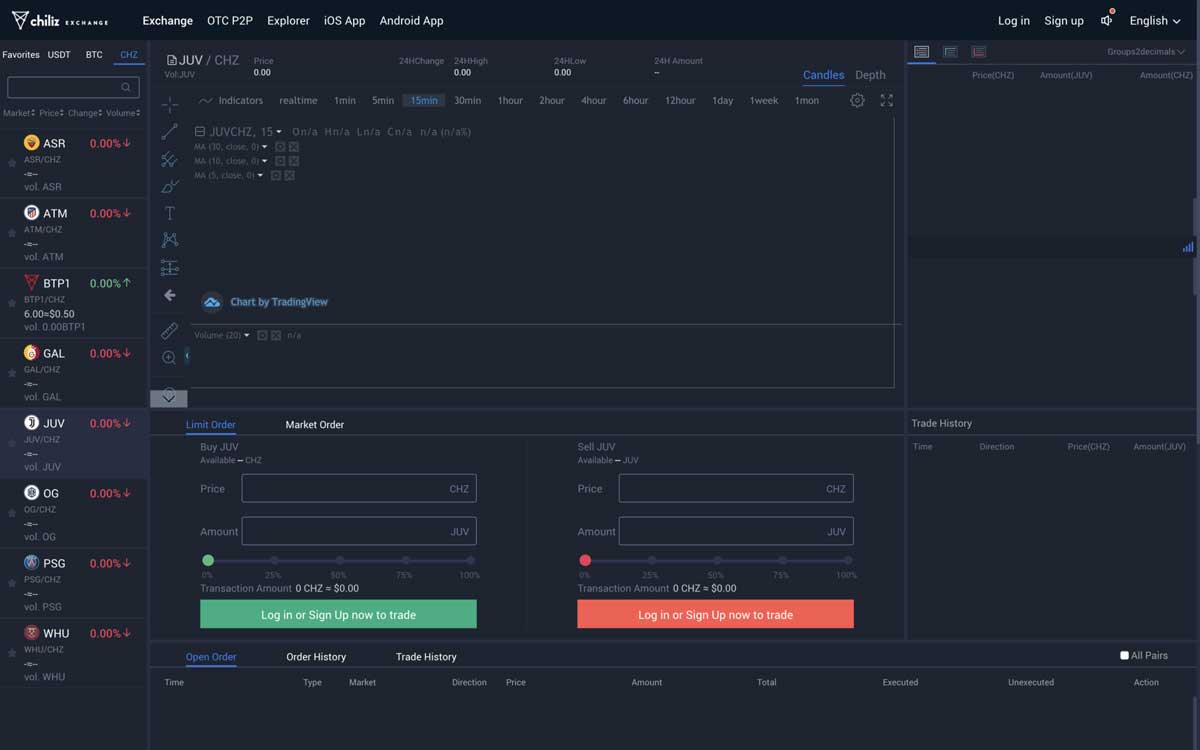Click the Buy JUV Price input field
Image resolution: width=1200 pixels, height=750 pixels.
359,488
